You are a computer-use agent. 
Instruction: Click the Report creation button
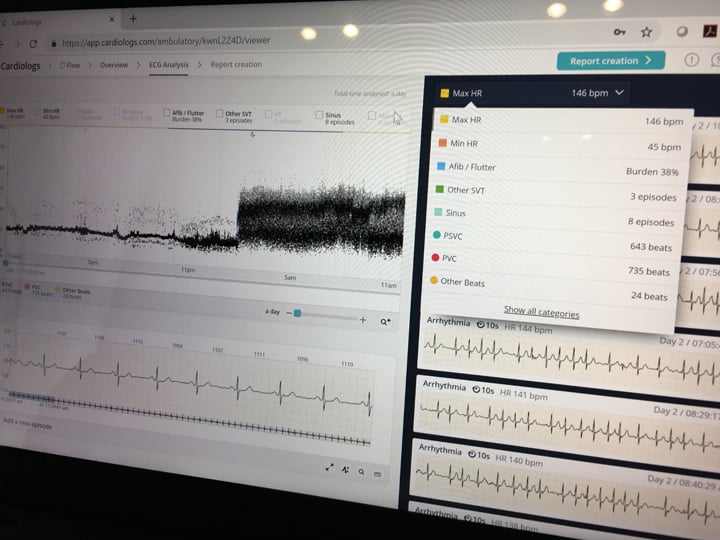[x=611, y=61]
